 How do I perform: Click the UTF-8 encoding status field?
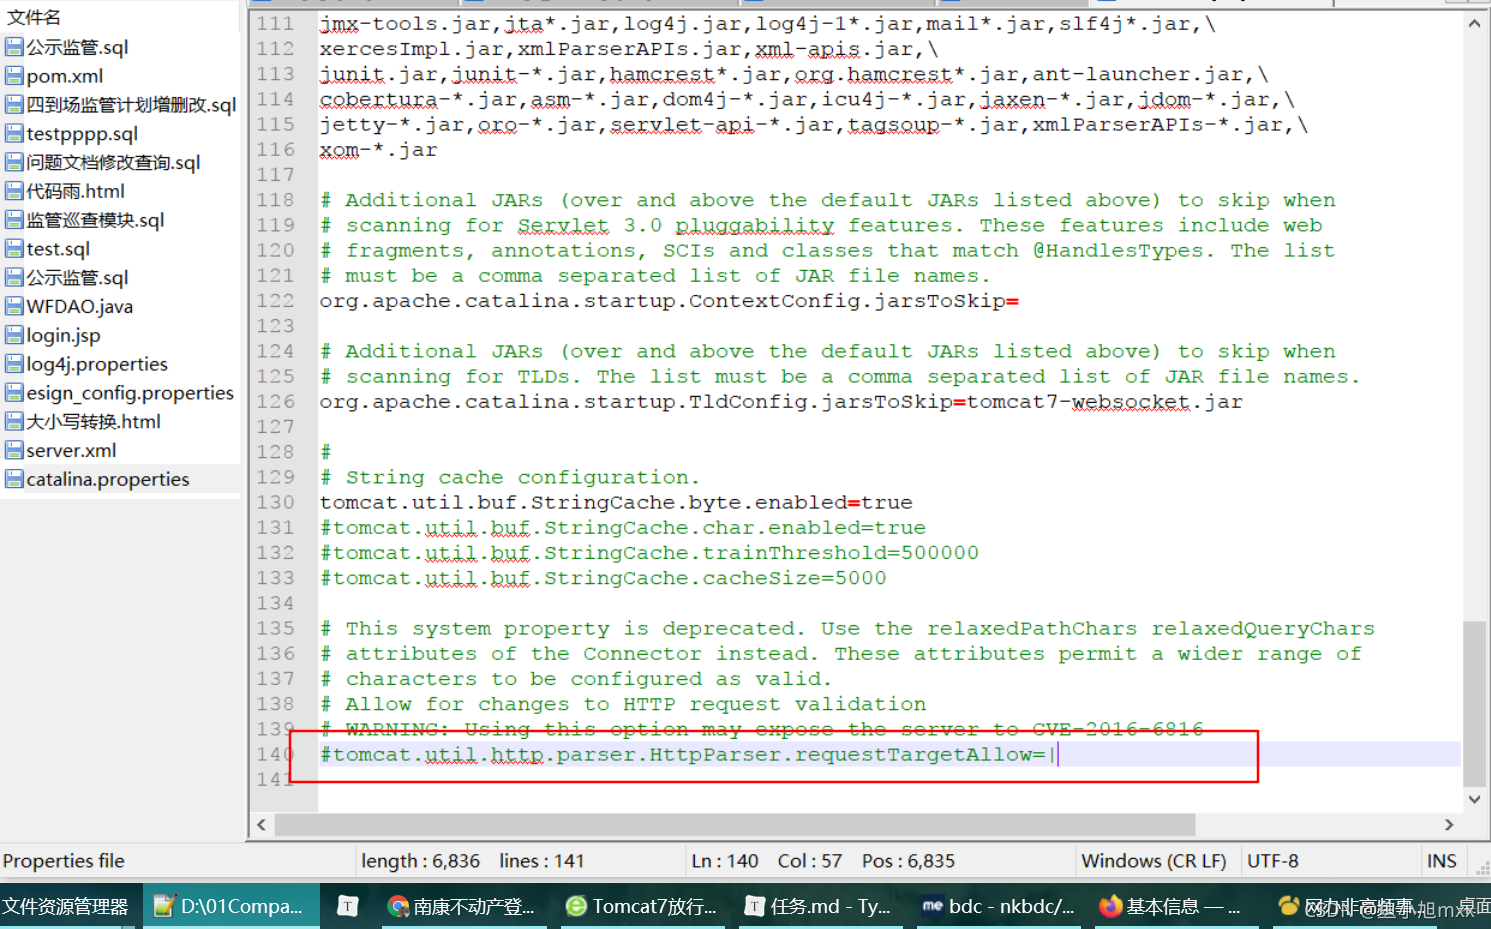1273,861
